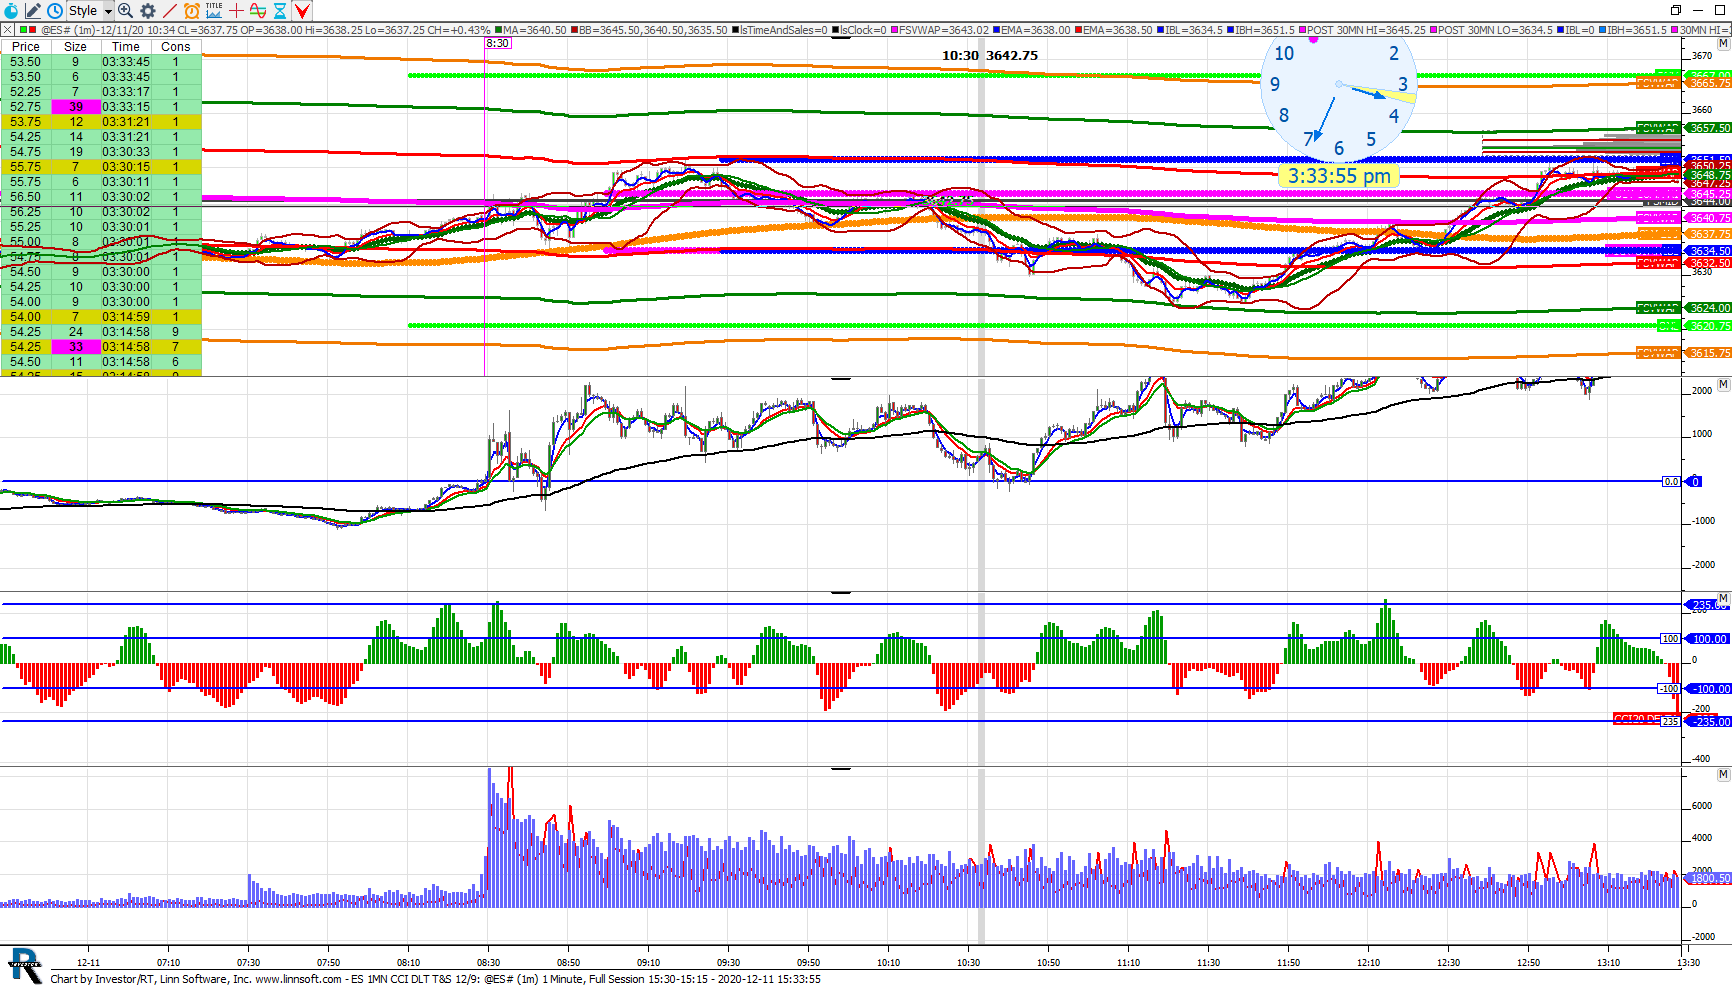This screenshot has width=1732, height=986.
Task: Click the blue hourglass icon
Action: 280,10
